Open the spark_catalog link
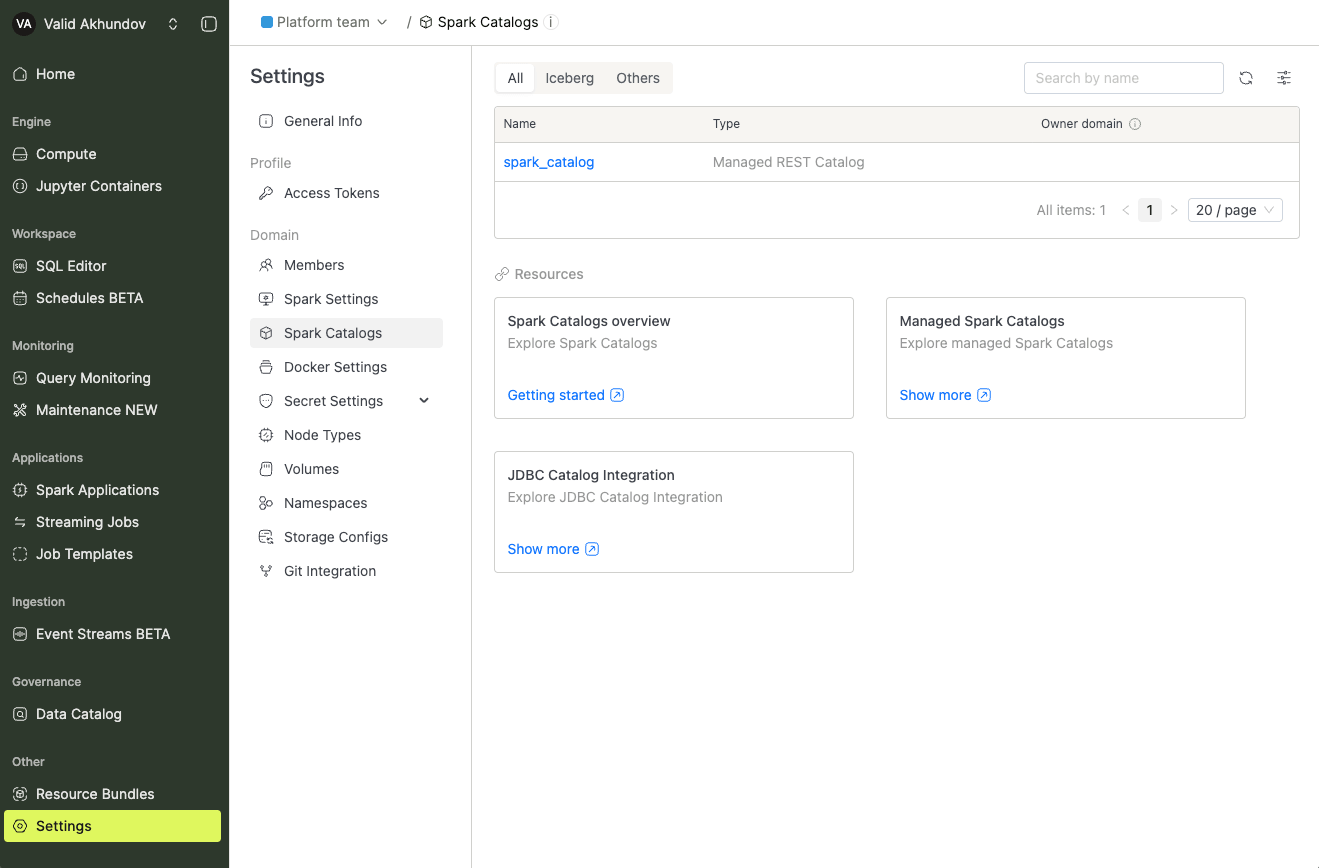This screenshot has width=1319, height=868. (549, 162)
